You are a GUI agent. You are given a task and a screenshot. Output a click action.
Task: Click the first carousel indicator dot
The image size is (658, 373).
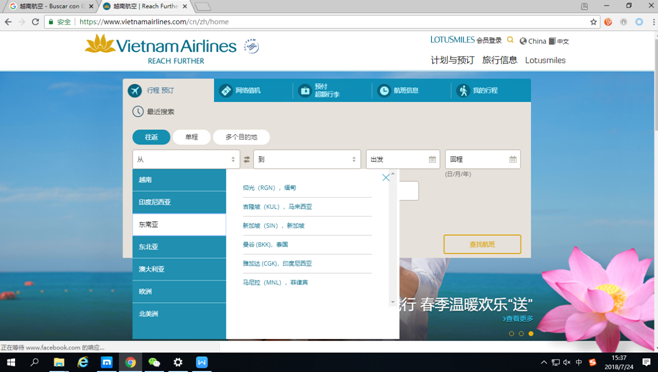click(511, 334)
